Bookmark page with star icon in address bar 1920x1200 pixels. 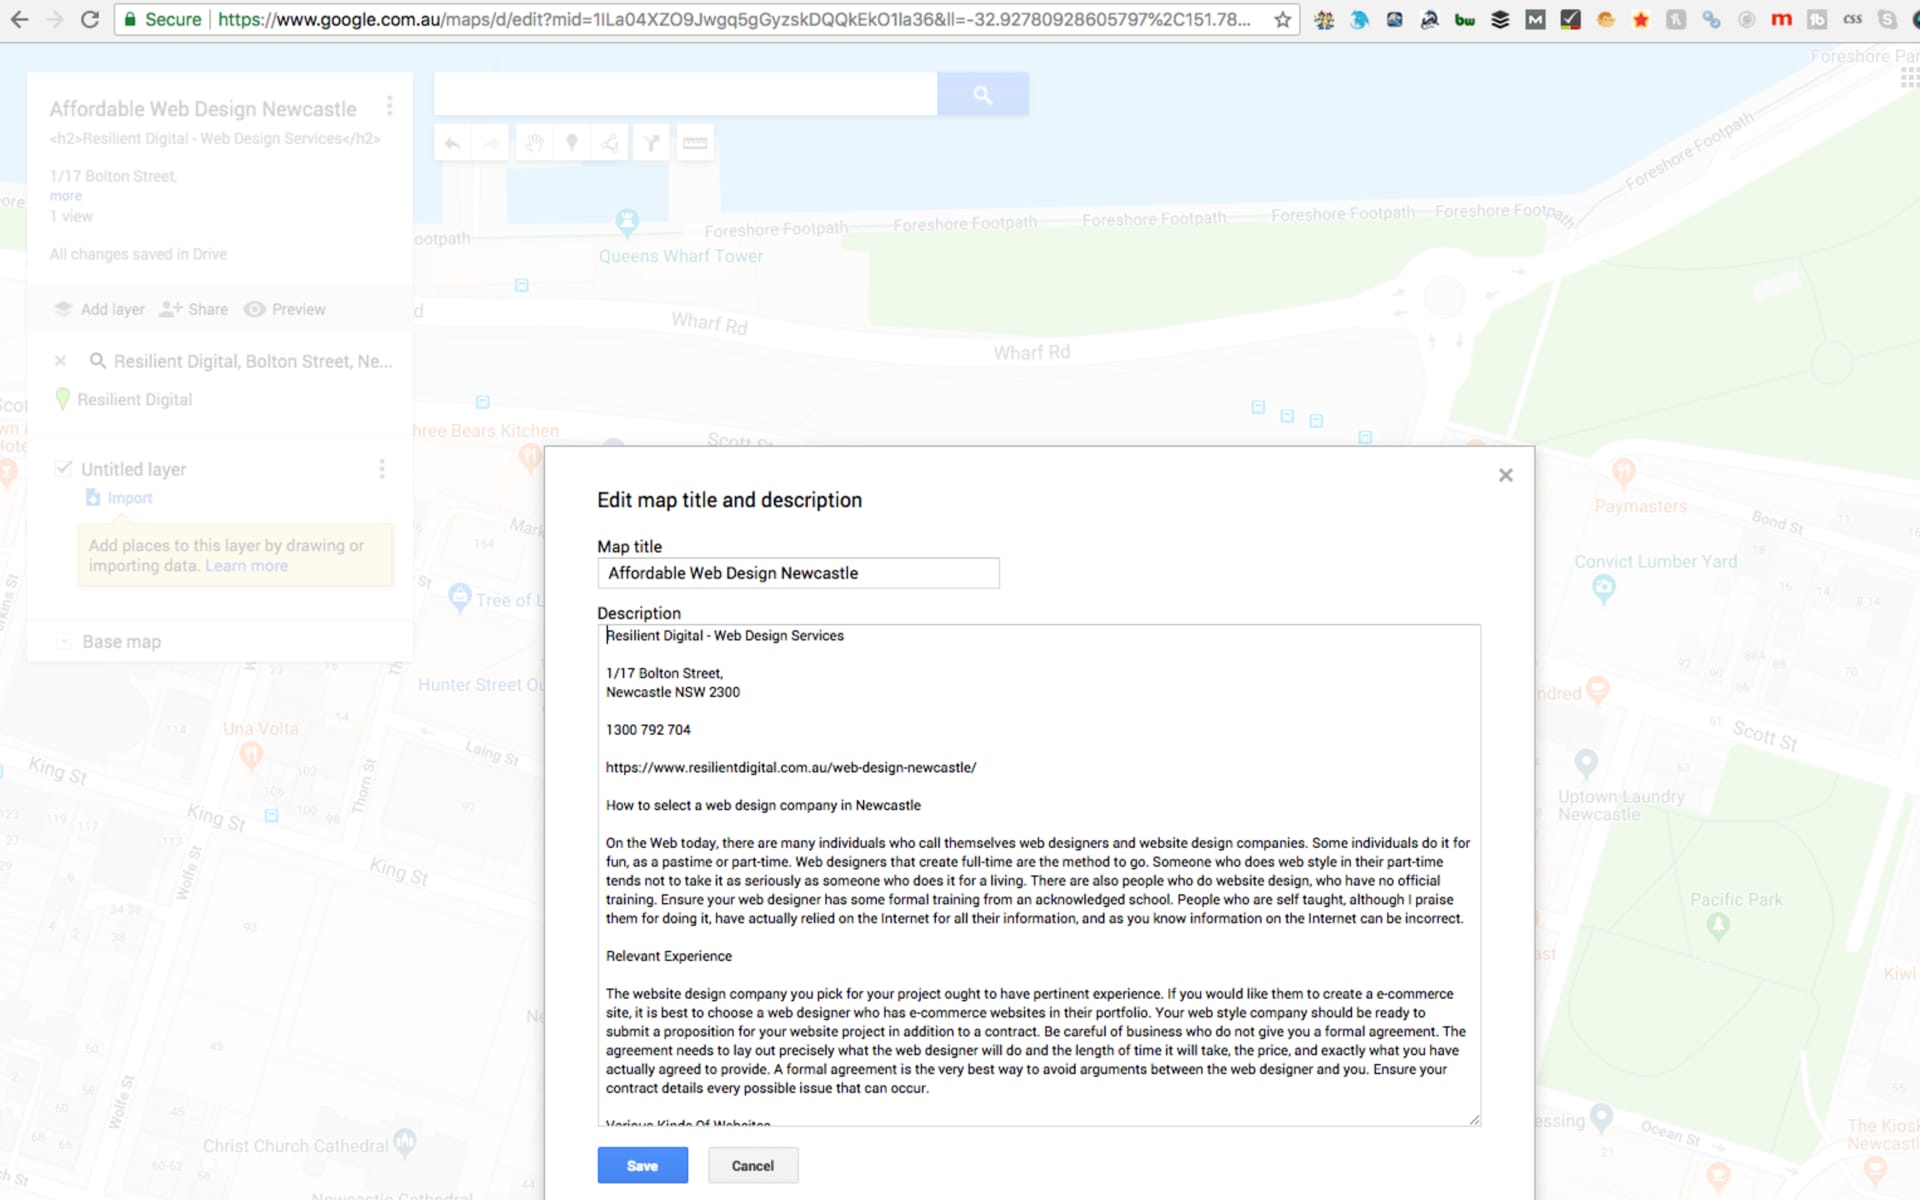tap(1282, 19)
